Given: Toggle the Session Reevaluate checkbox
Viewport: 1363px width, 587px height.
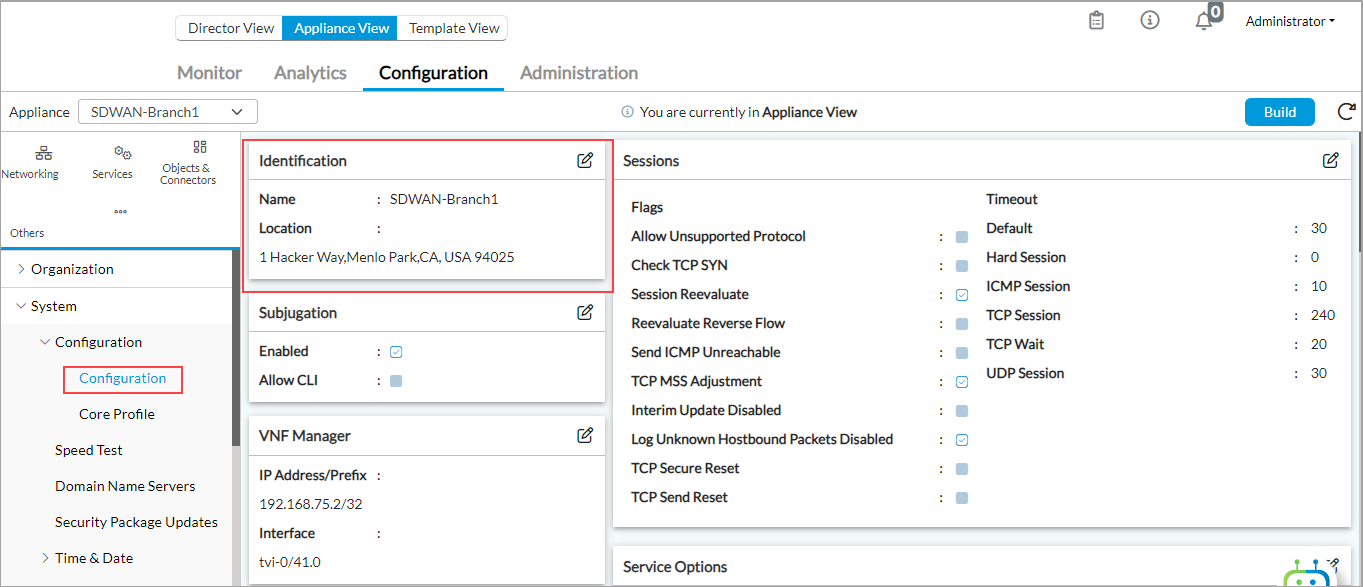Looking at the screenshot, I should [961, 295].
